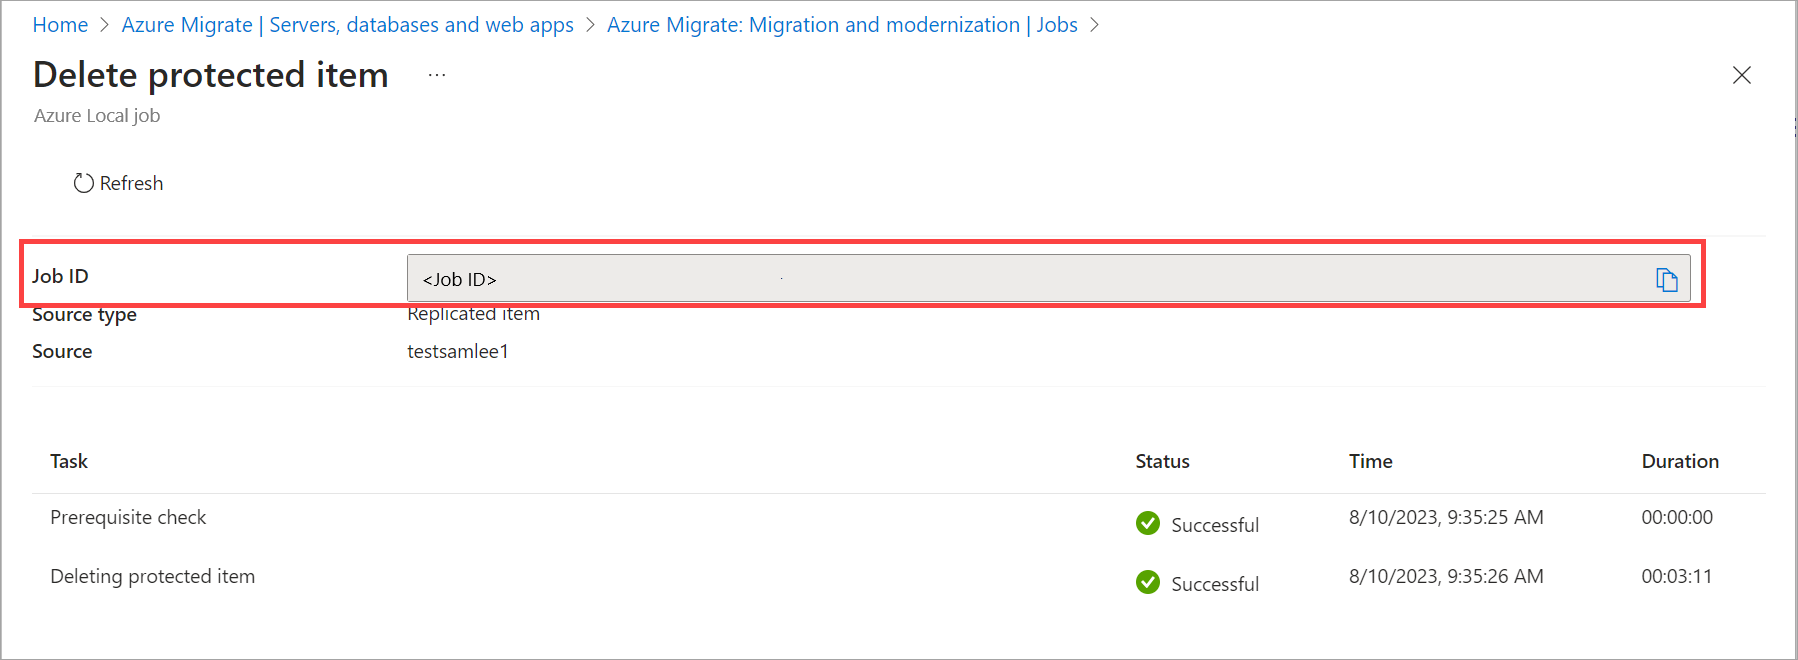Open Migration and modernization Jobs breadcrumb

pos(842,24)
